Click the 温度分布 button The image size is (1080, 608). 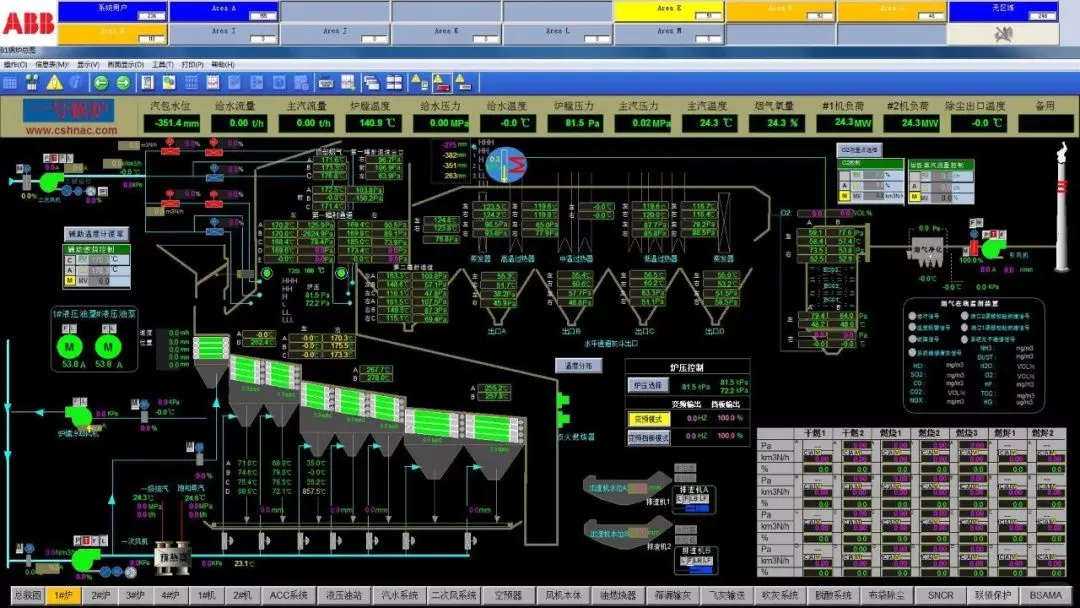pyautogui.click(x=579, y=366)
